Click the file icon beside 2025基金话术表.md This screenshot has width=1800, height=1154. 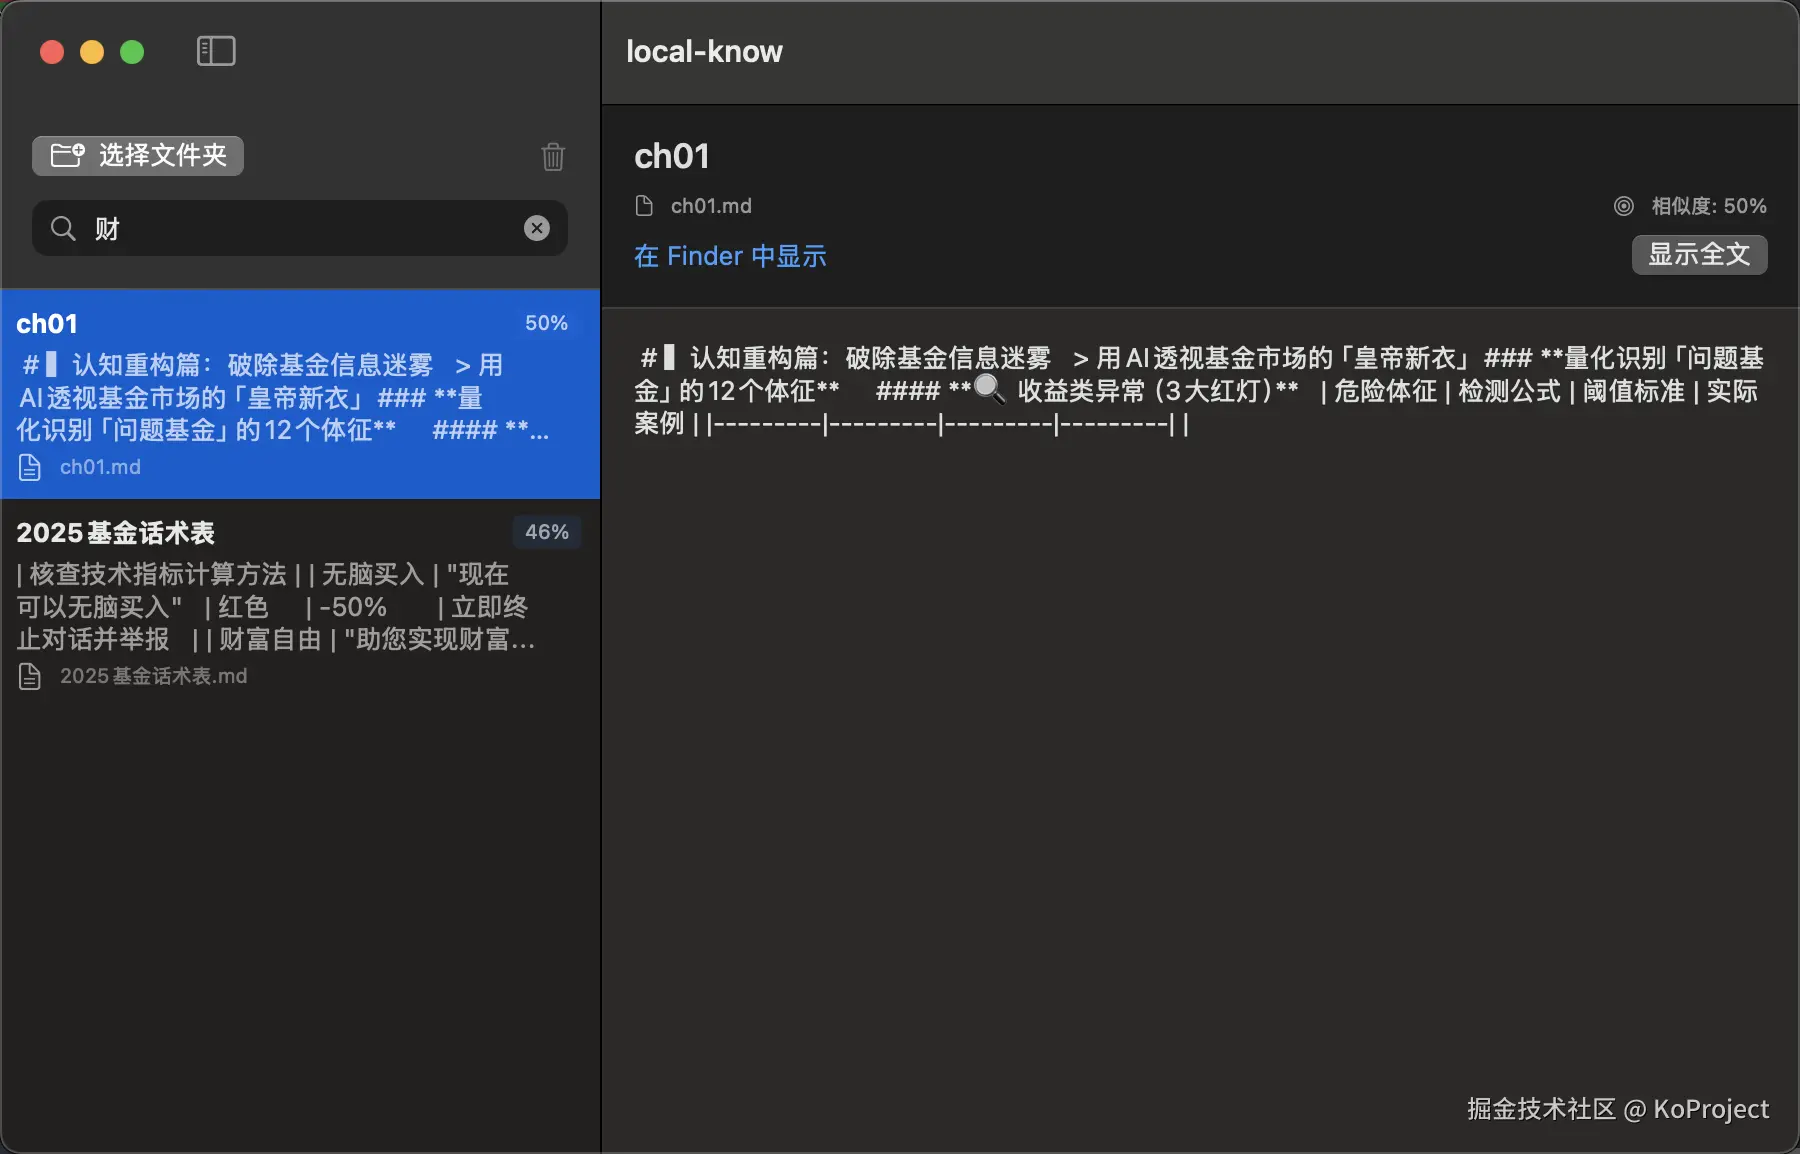(31, 676)
